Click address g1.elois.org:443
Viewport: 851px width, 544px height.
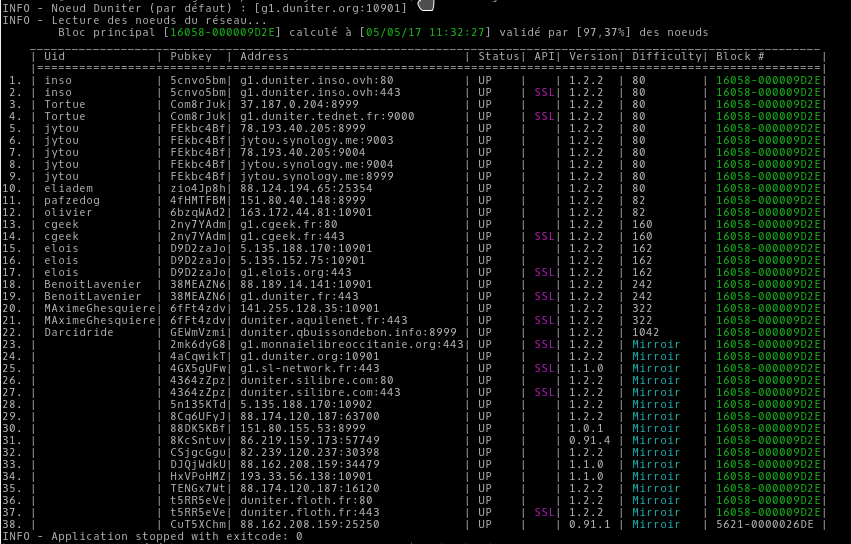296,272
